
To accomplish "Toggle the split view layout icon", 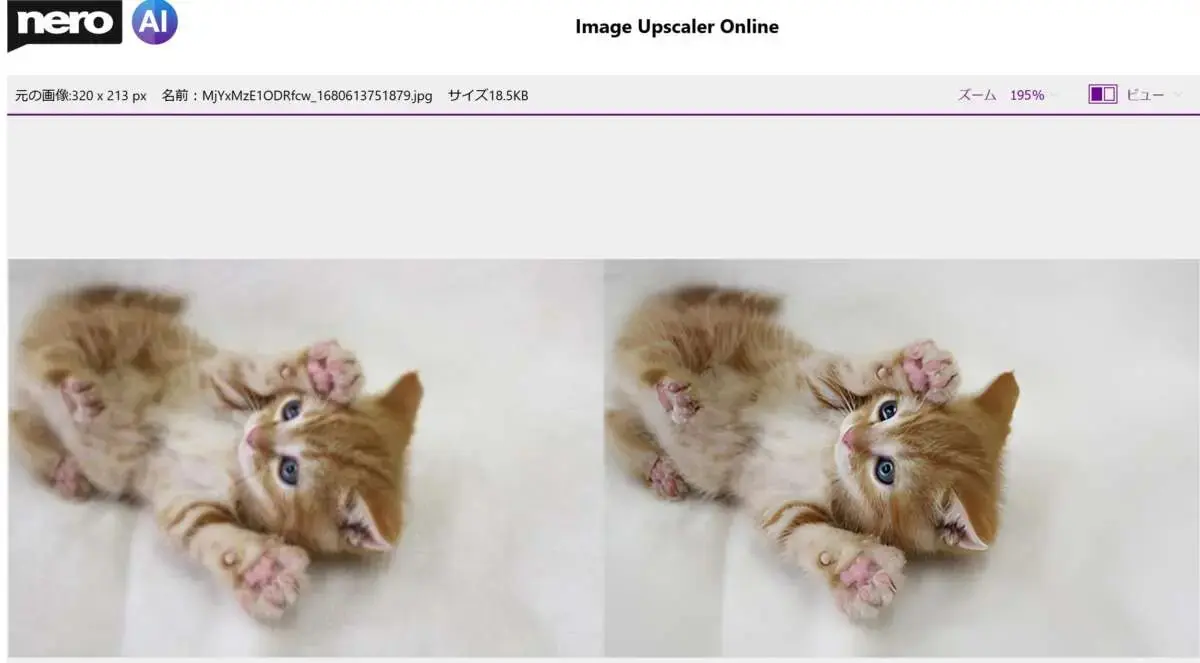I will 1103,95.
